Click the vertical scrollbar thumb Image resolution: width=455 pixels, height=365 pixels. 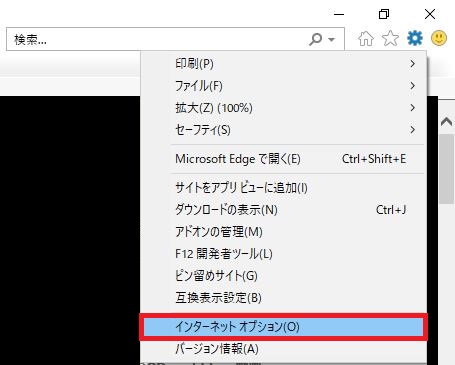pyautogui.click(x=447, y=169)
